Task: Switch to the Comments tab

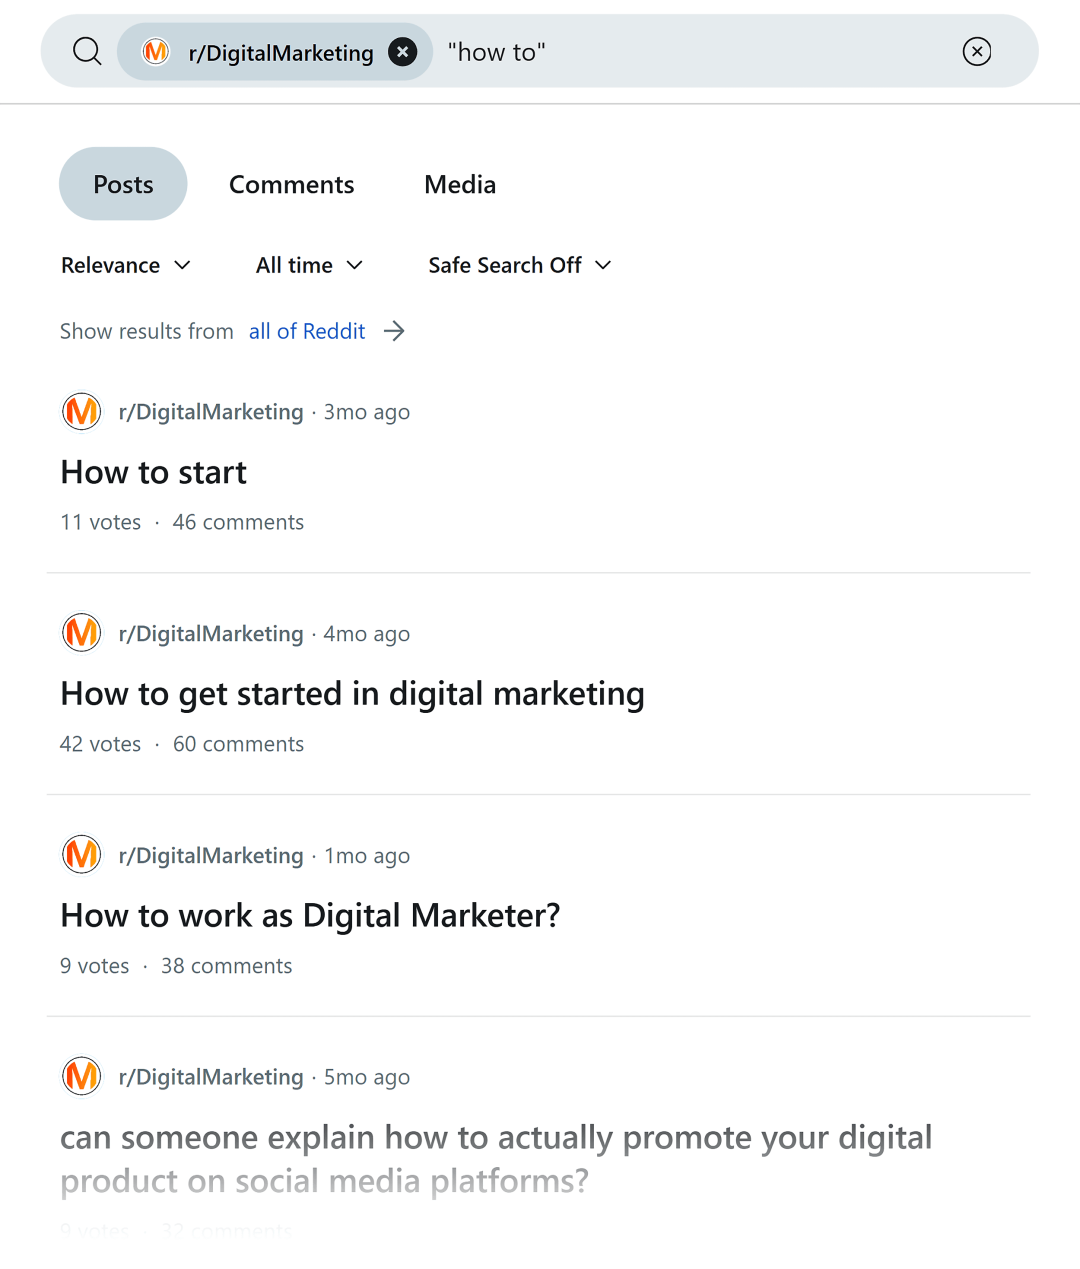Action: 291,184
